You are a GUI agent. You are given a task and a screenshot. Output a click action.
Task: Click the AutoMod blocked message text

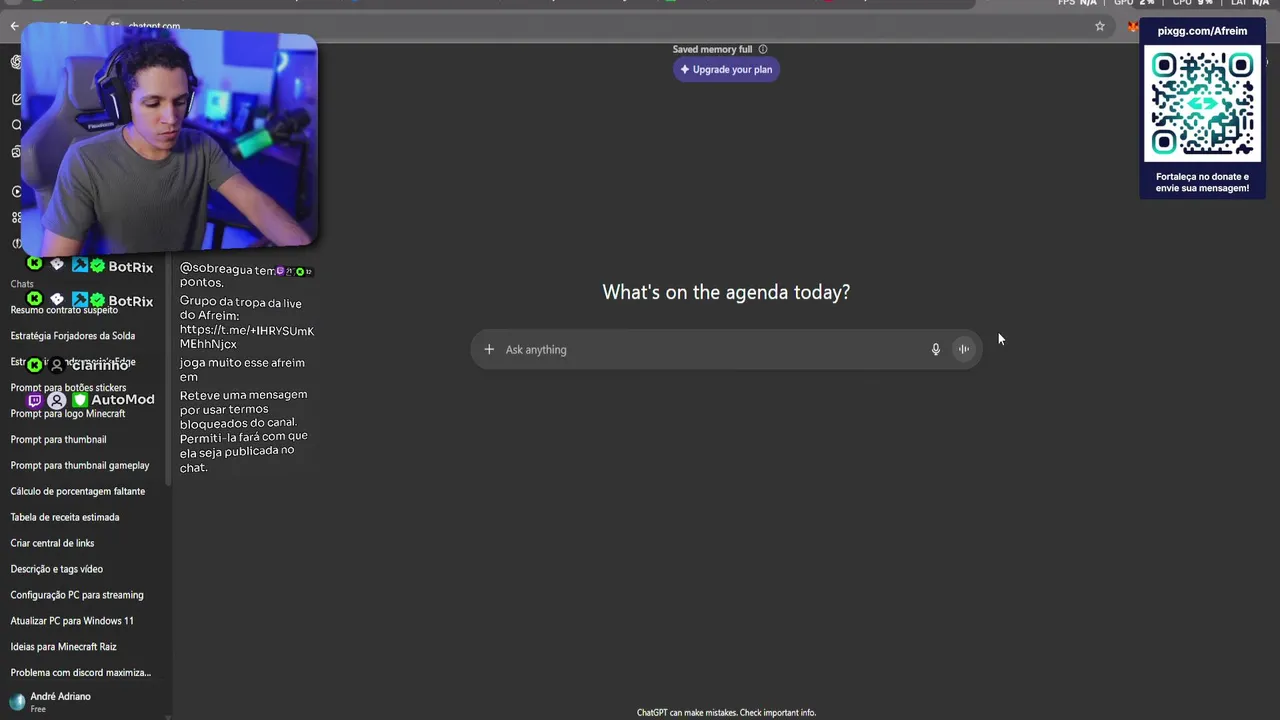point(244,431)
